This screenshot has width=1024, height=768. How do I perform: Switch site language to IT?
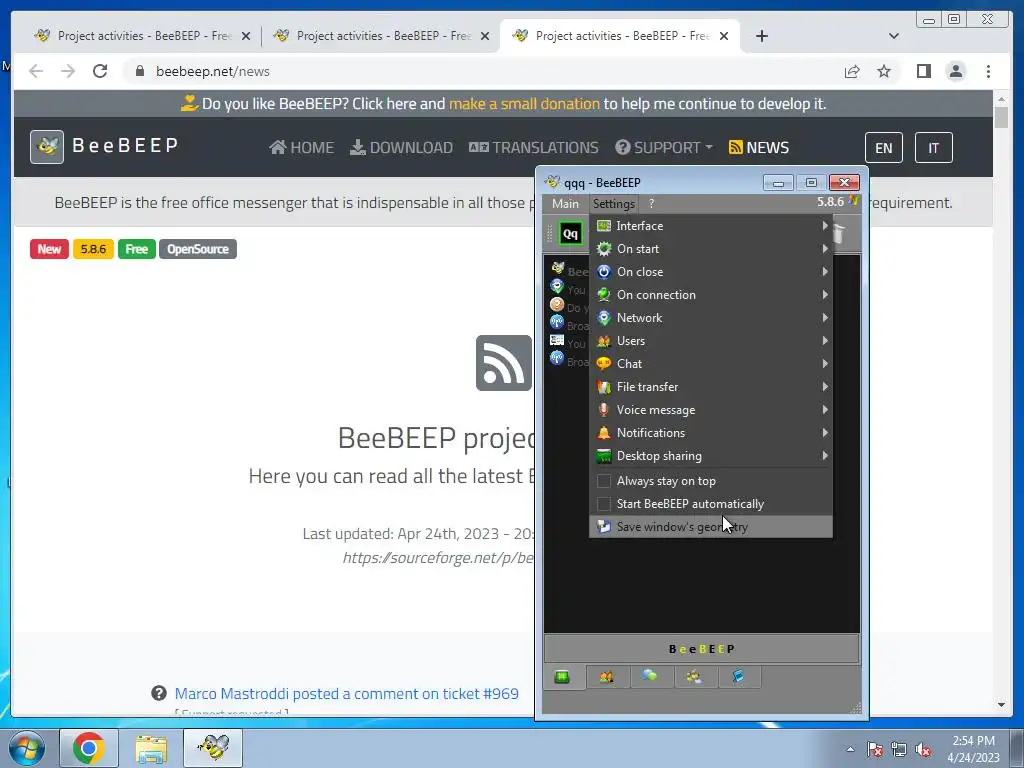tap(933, 148)
